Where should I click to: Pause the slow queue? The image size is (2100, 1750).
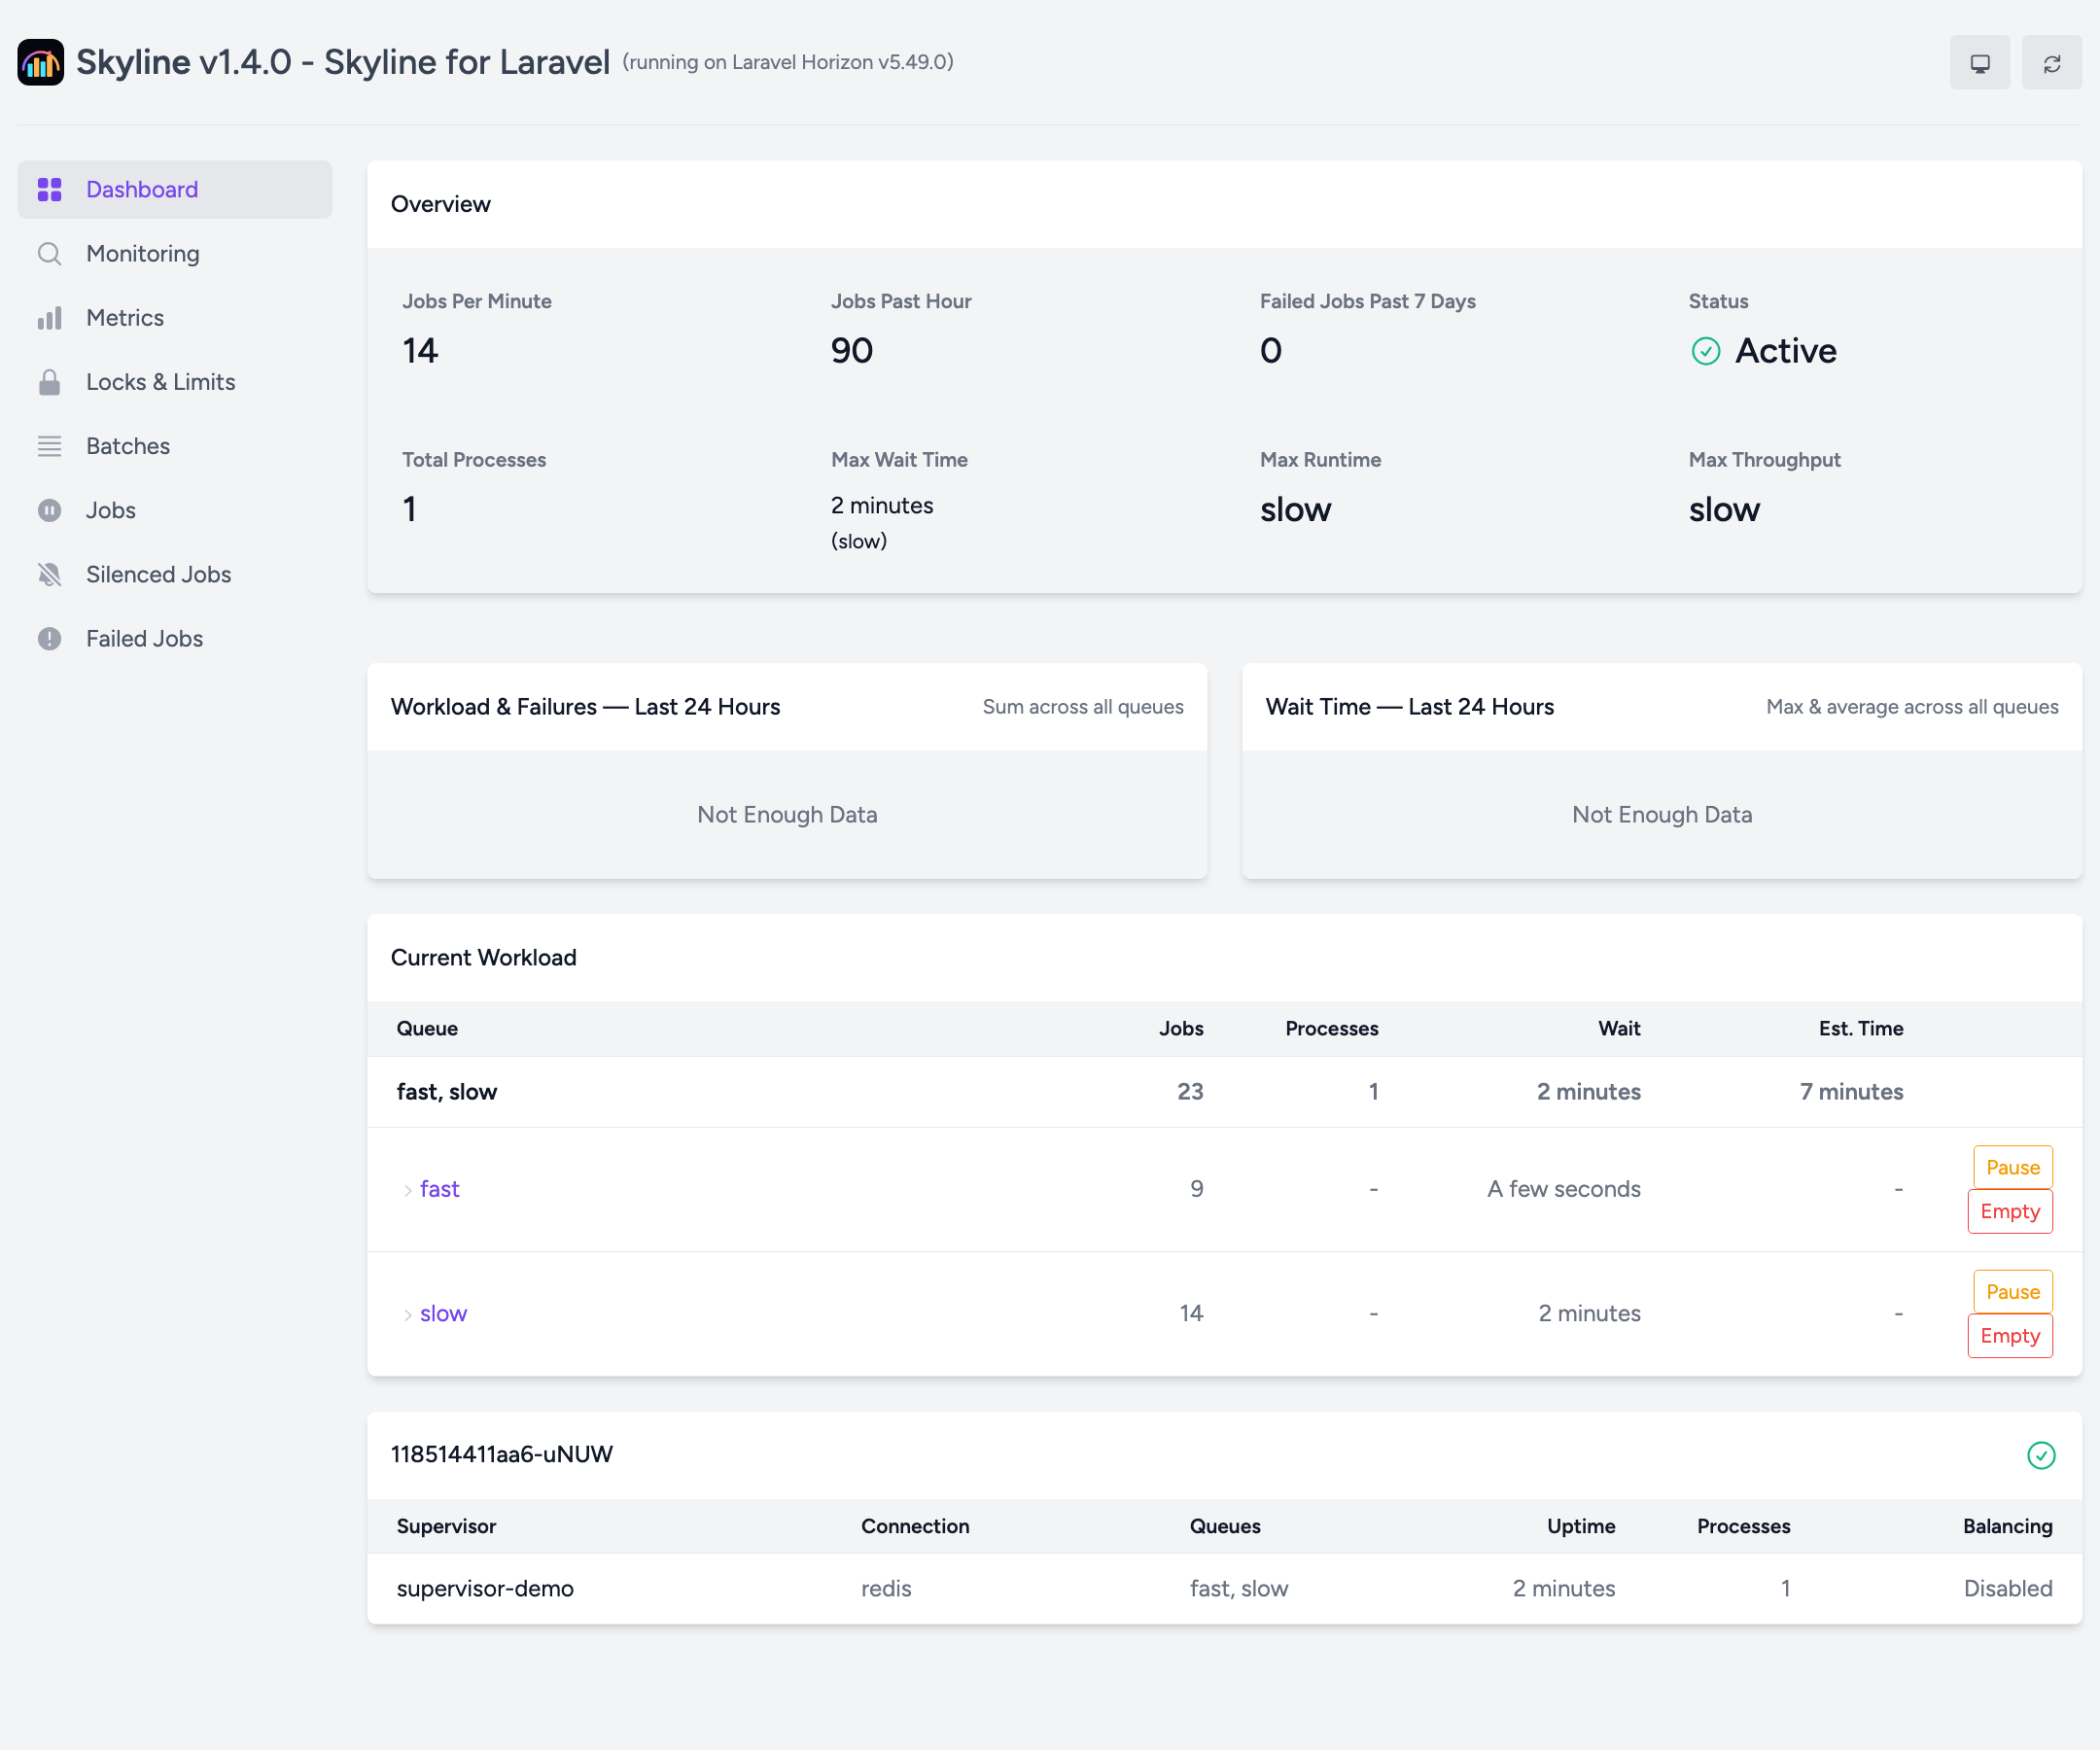tap(2012, 1292)
